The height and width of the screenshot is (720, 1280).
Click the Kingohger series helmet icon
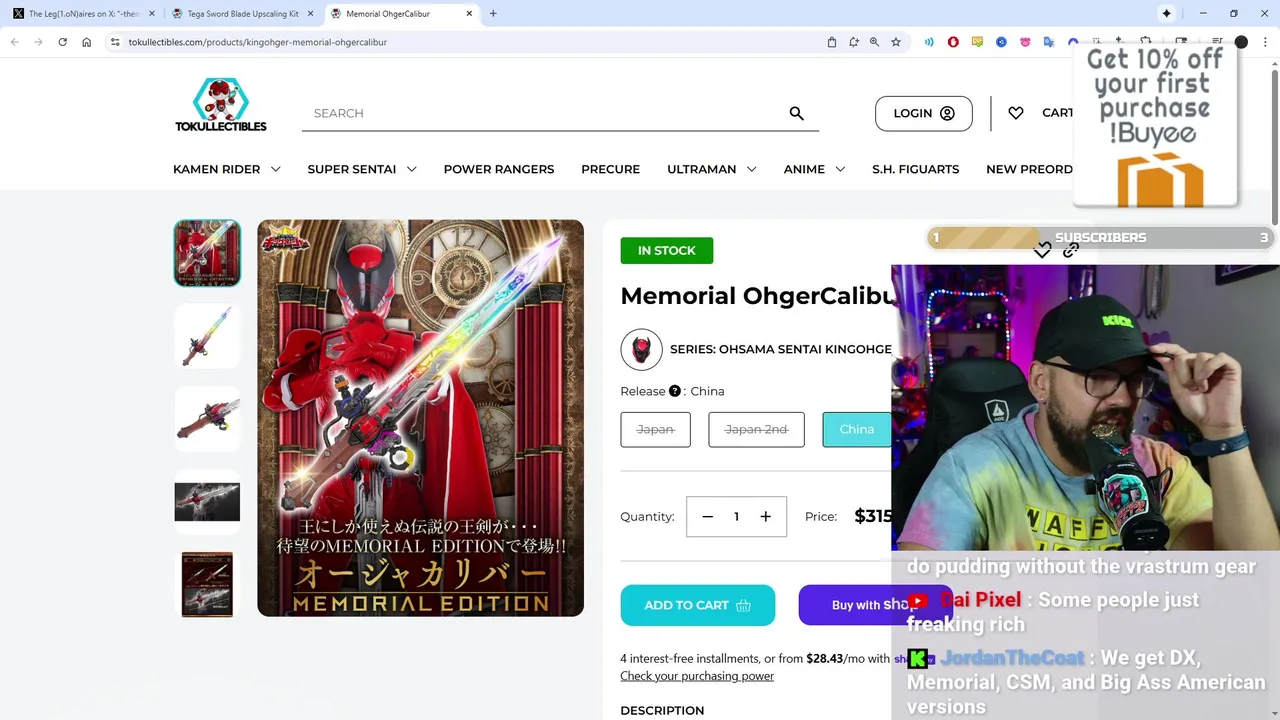point(641,349)
